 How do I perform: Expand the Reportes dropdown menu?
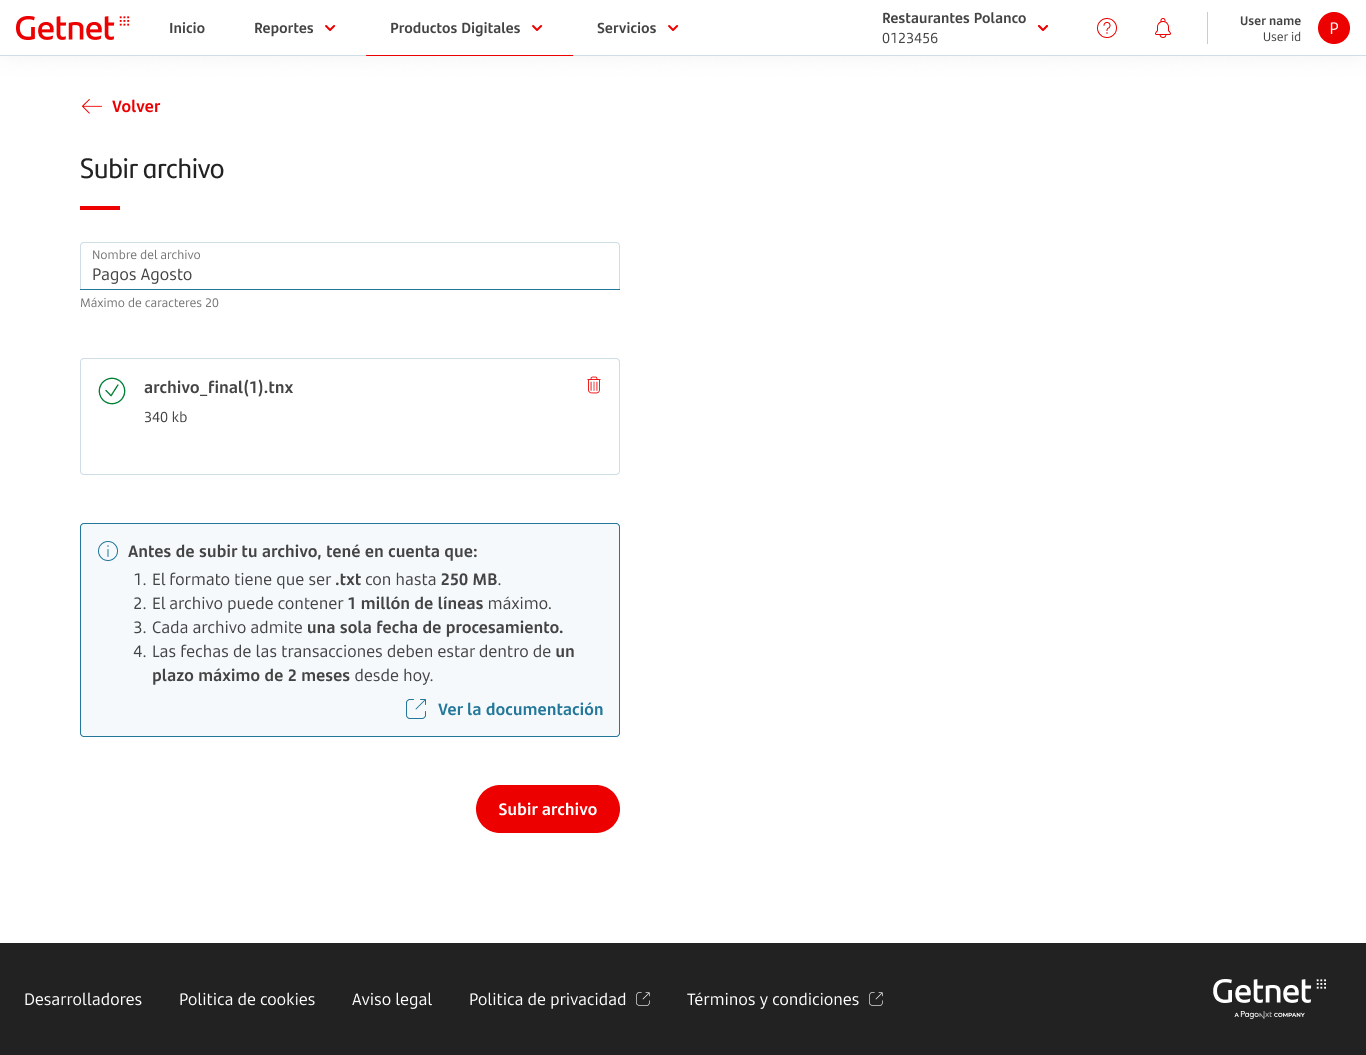click(x=295, y=28)
